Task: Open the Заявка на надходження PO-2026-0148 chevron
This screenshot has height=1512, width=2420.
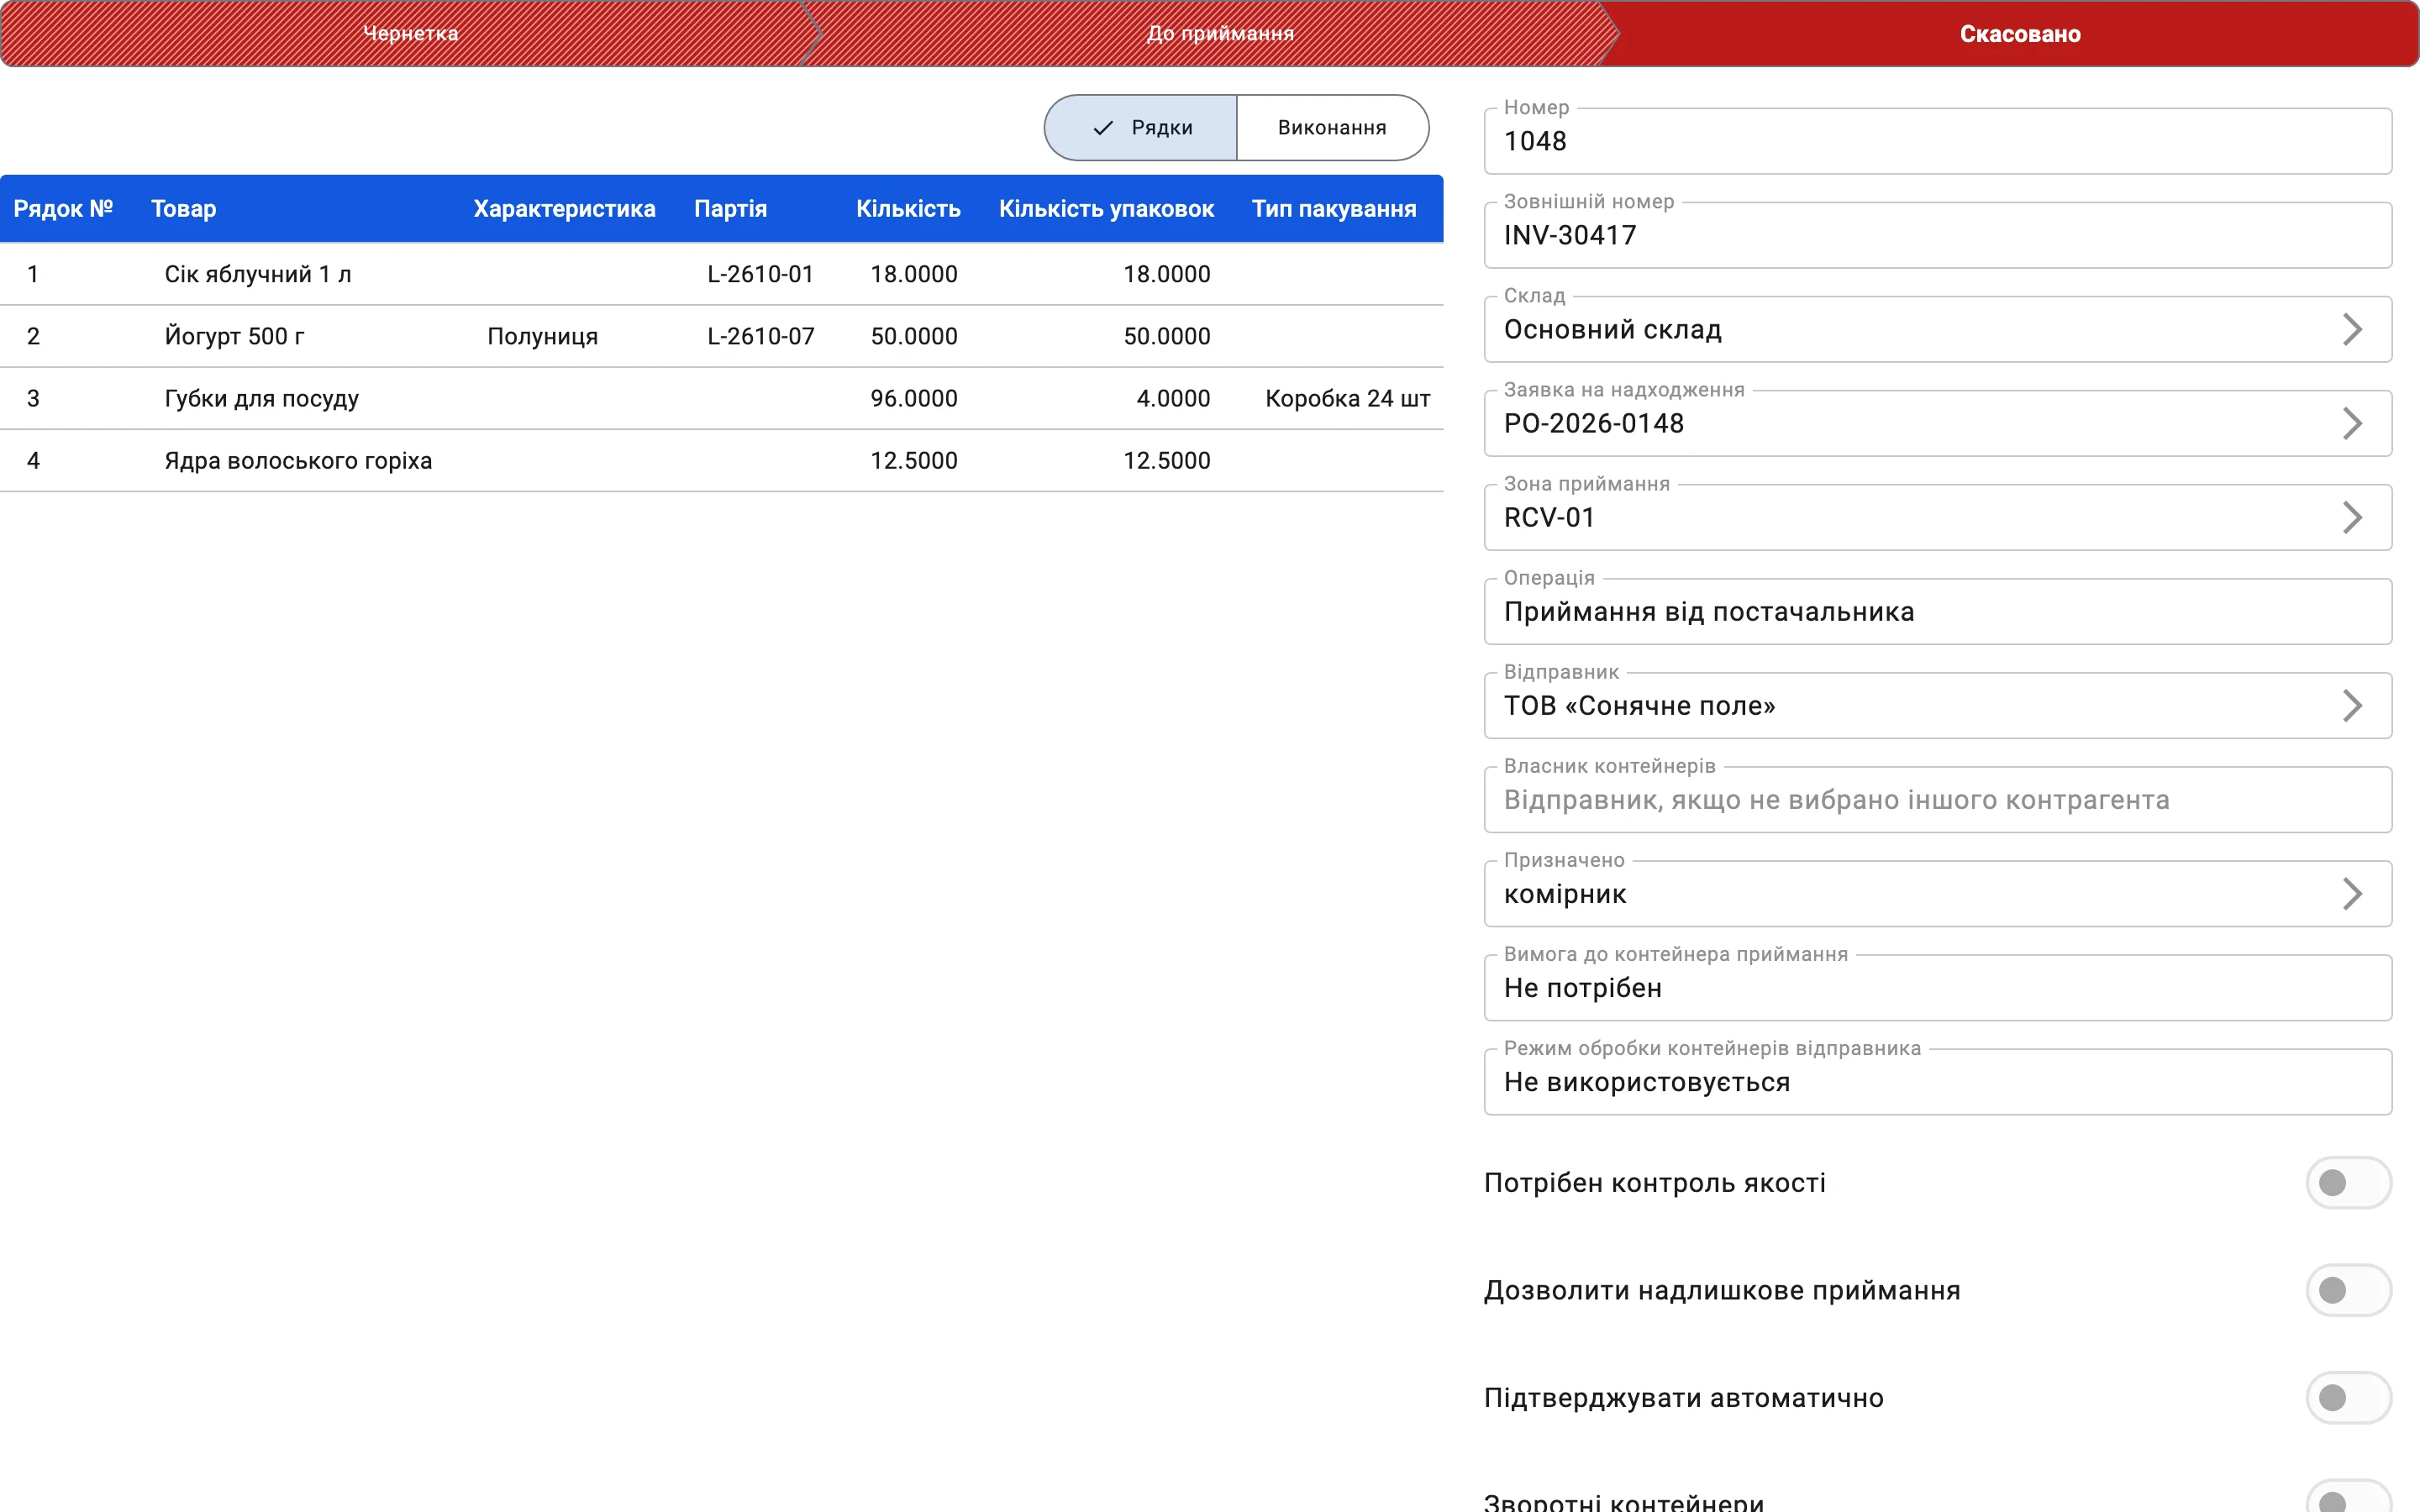Action: point(2352,424)
